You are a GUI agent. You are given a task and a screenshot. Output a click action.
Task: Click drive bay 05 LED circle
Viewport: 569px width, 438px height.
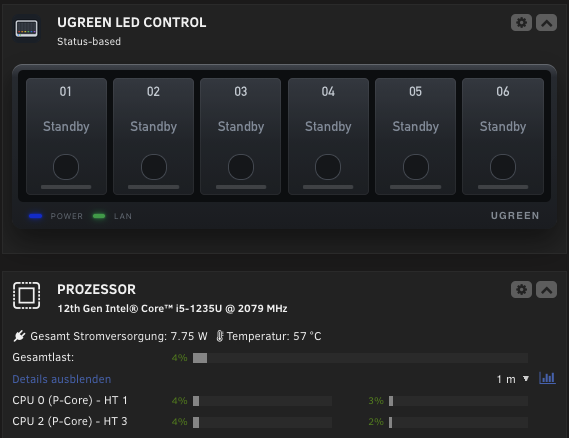tap(416, 167)
